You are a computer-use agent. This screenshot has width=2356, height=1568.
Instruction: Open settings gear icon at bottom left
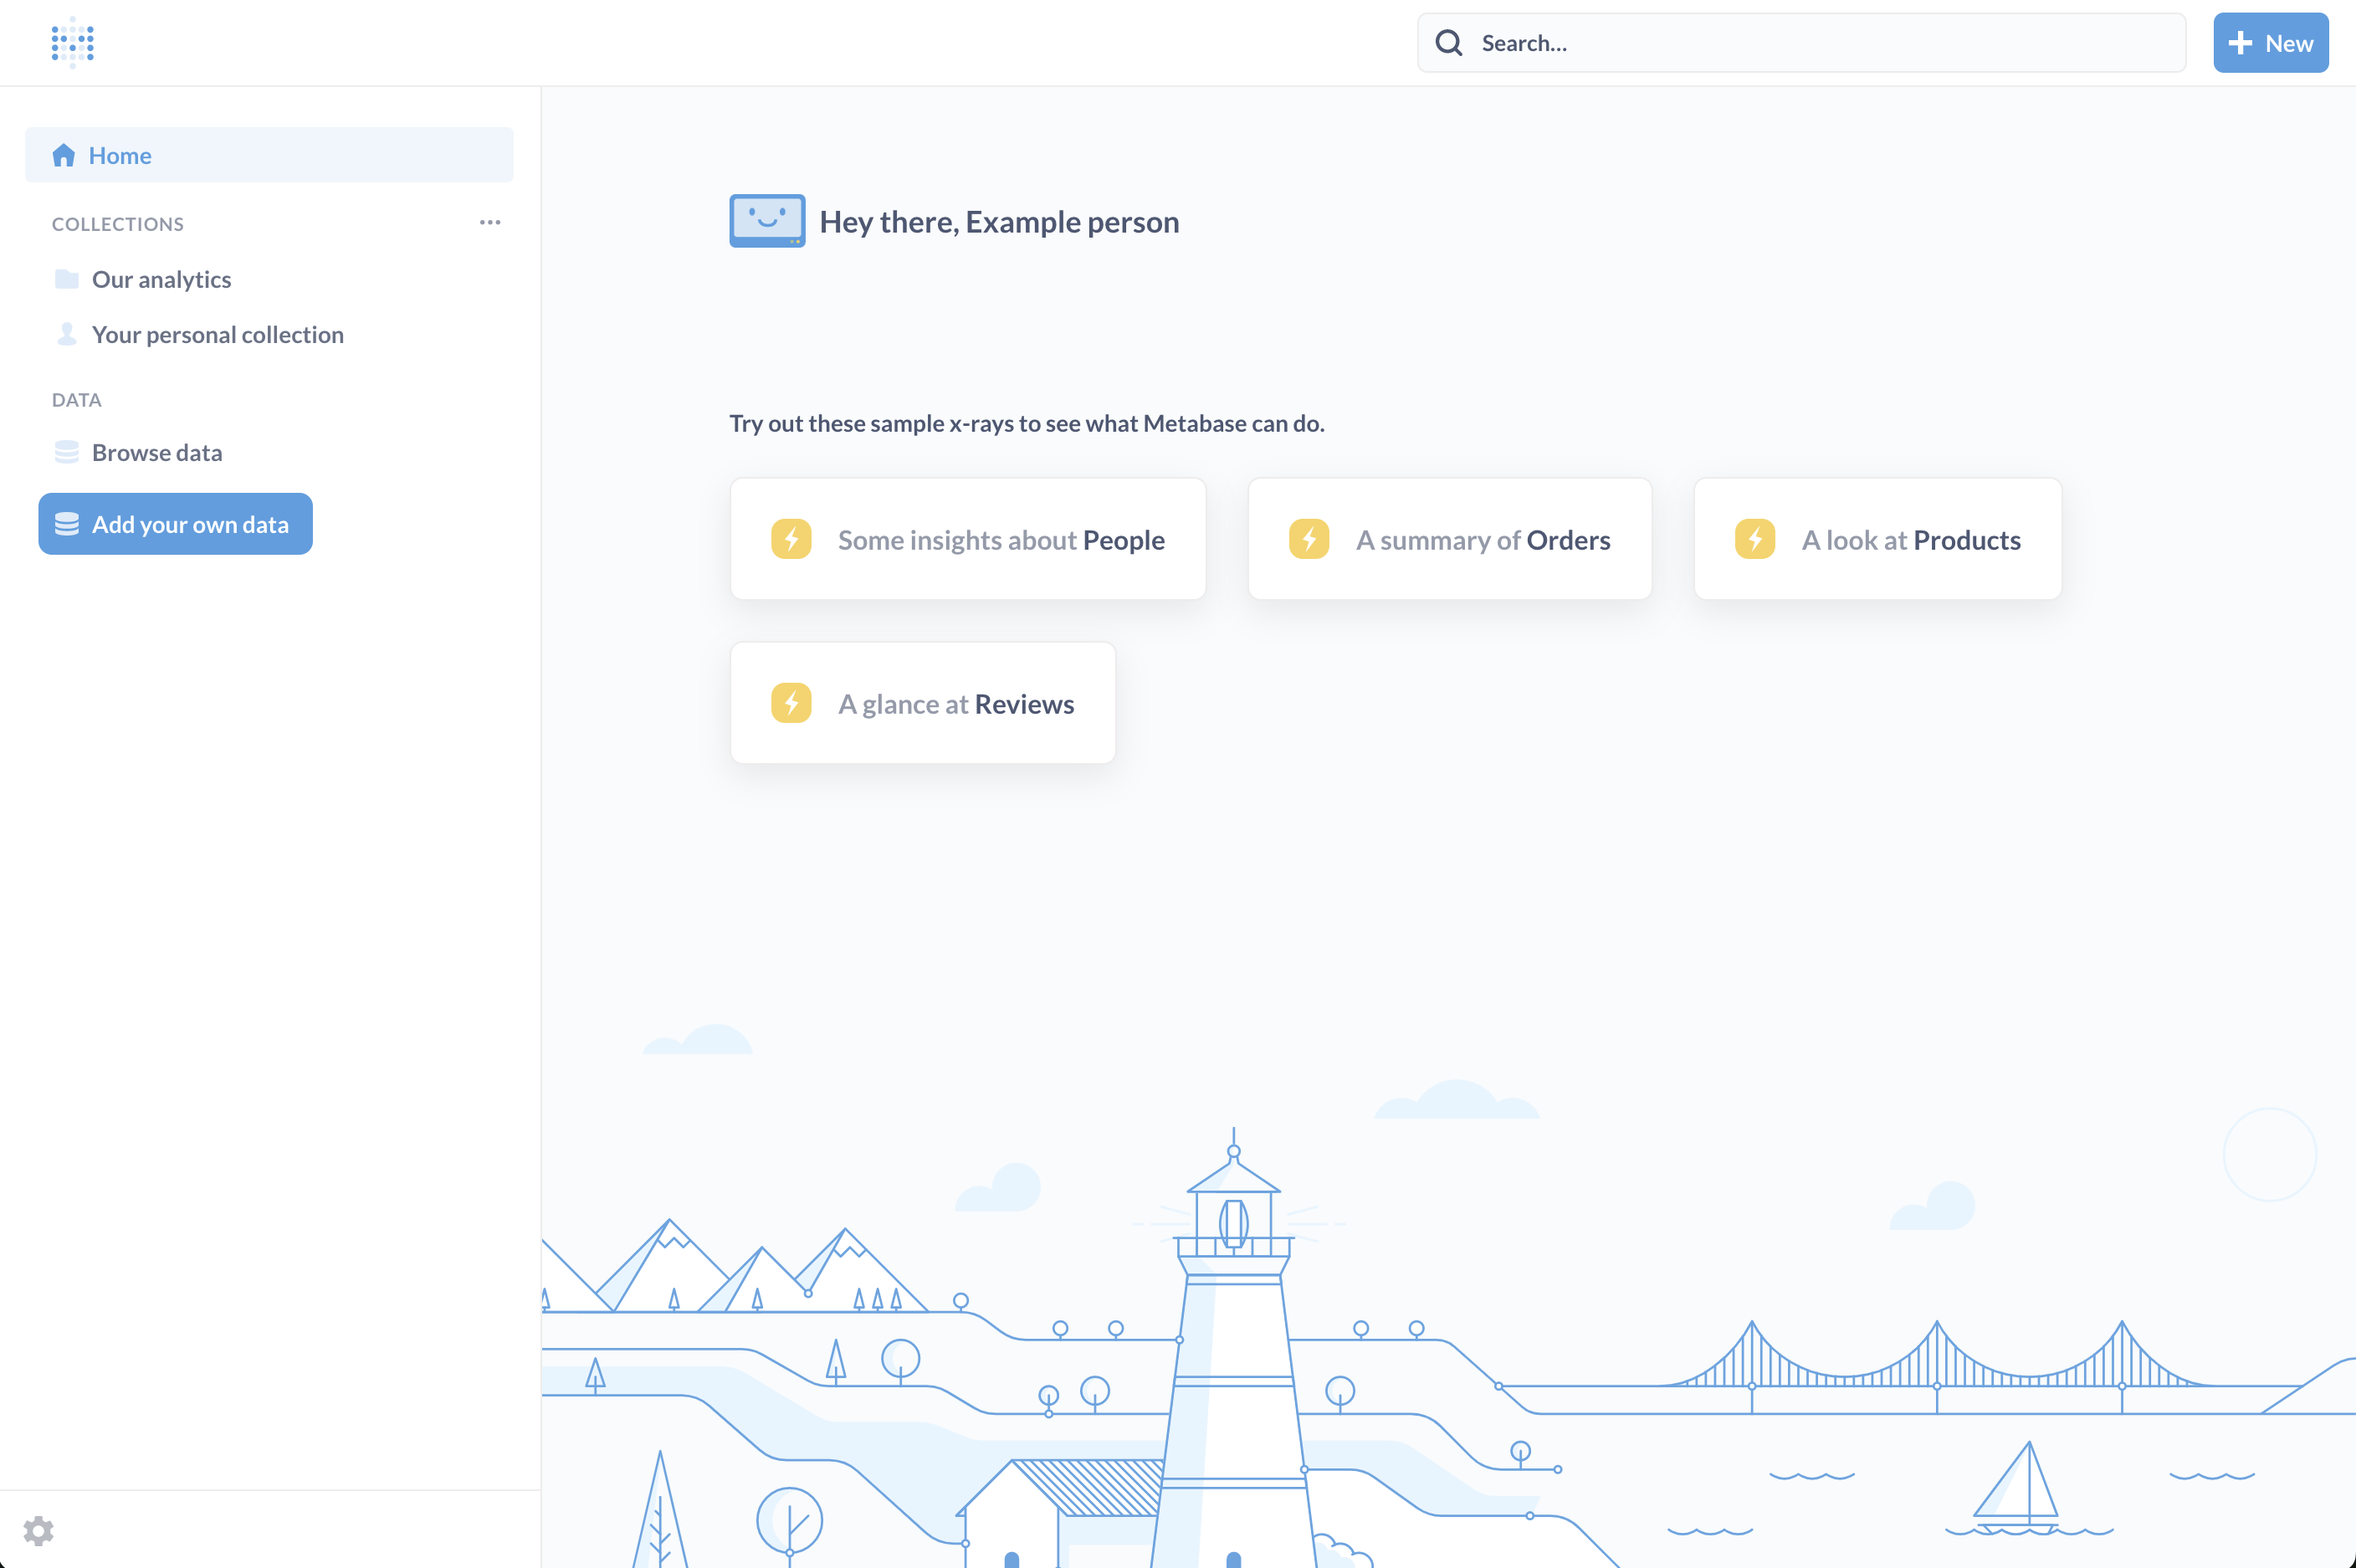(38, 1530)
